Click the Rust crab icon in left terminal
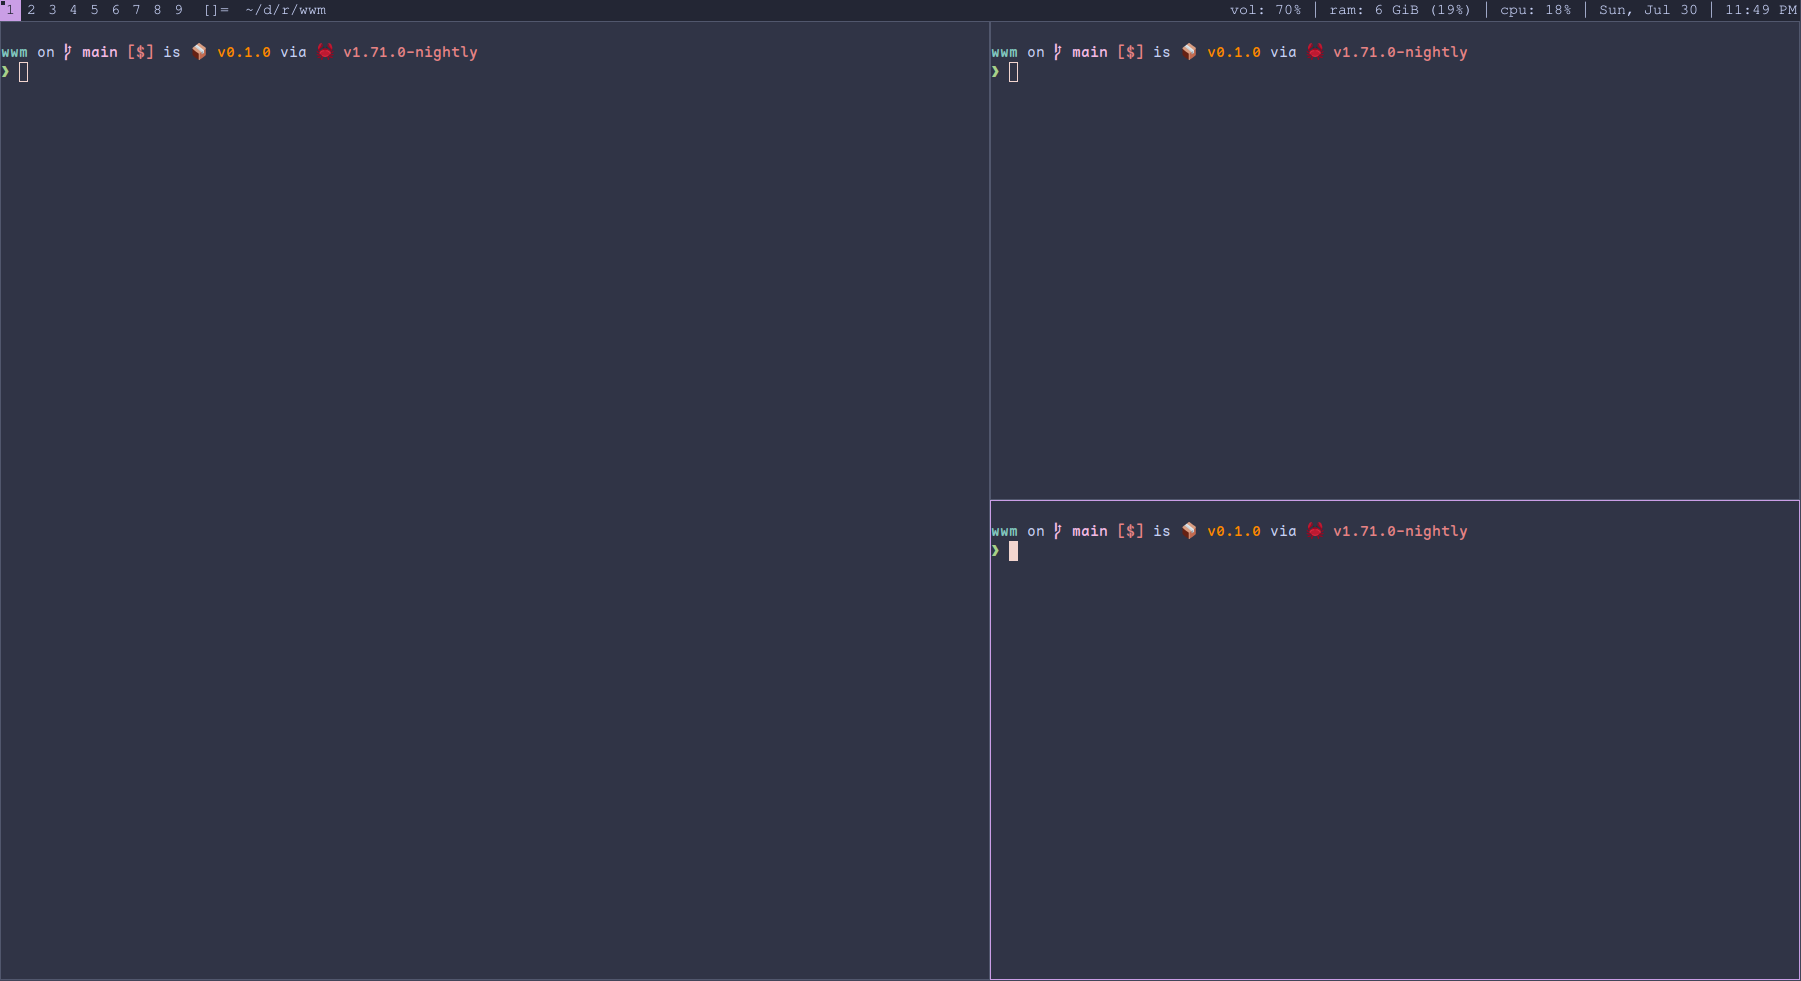1801x981 pixels. (325, 52)
